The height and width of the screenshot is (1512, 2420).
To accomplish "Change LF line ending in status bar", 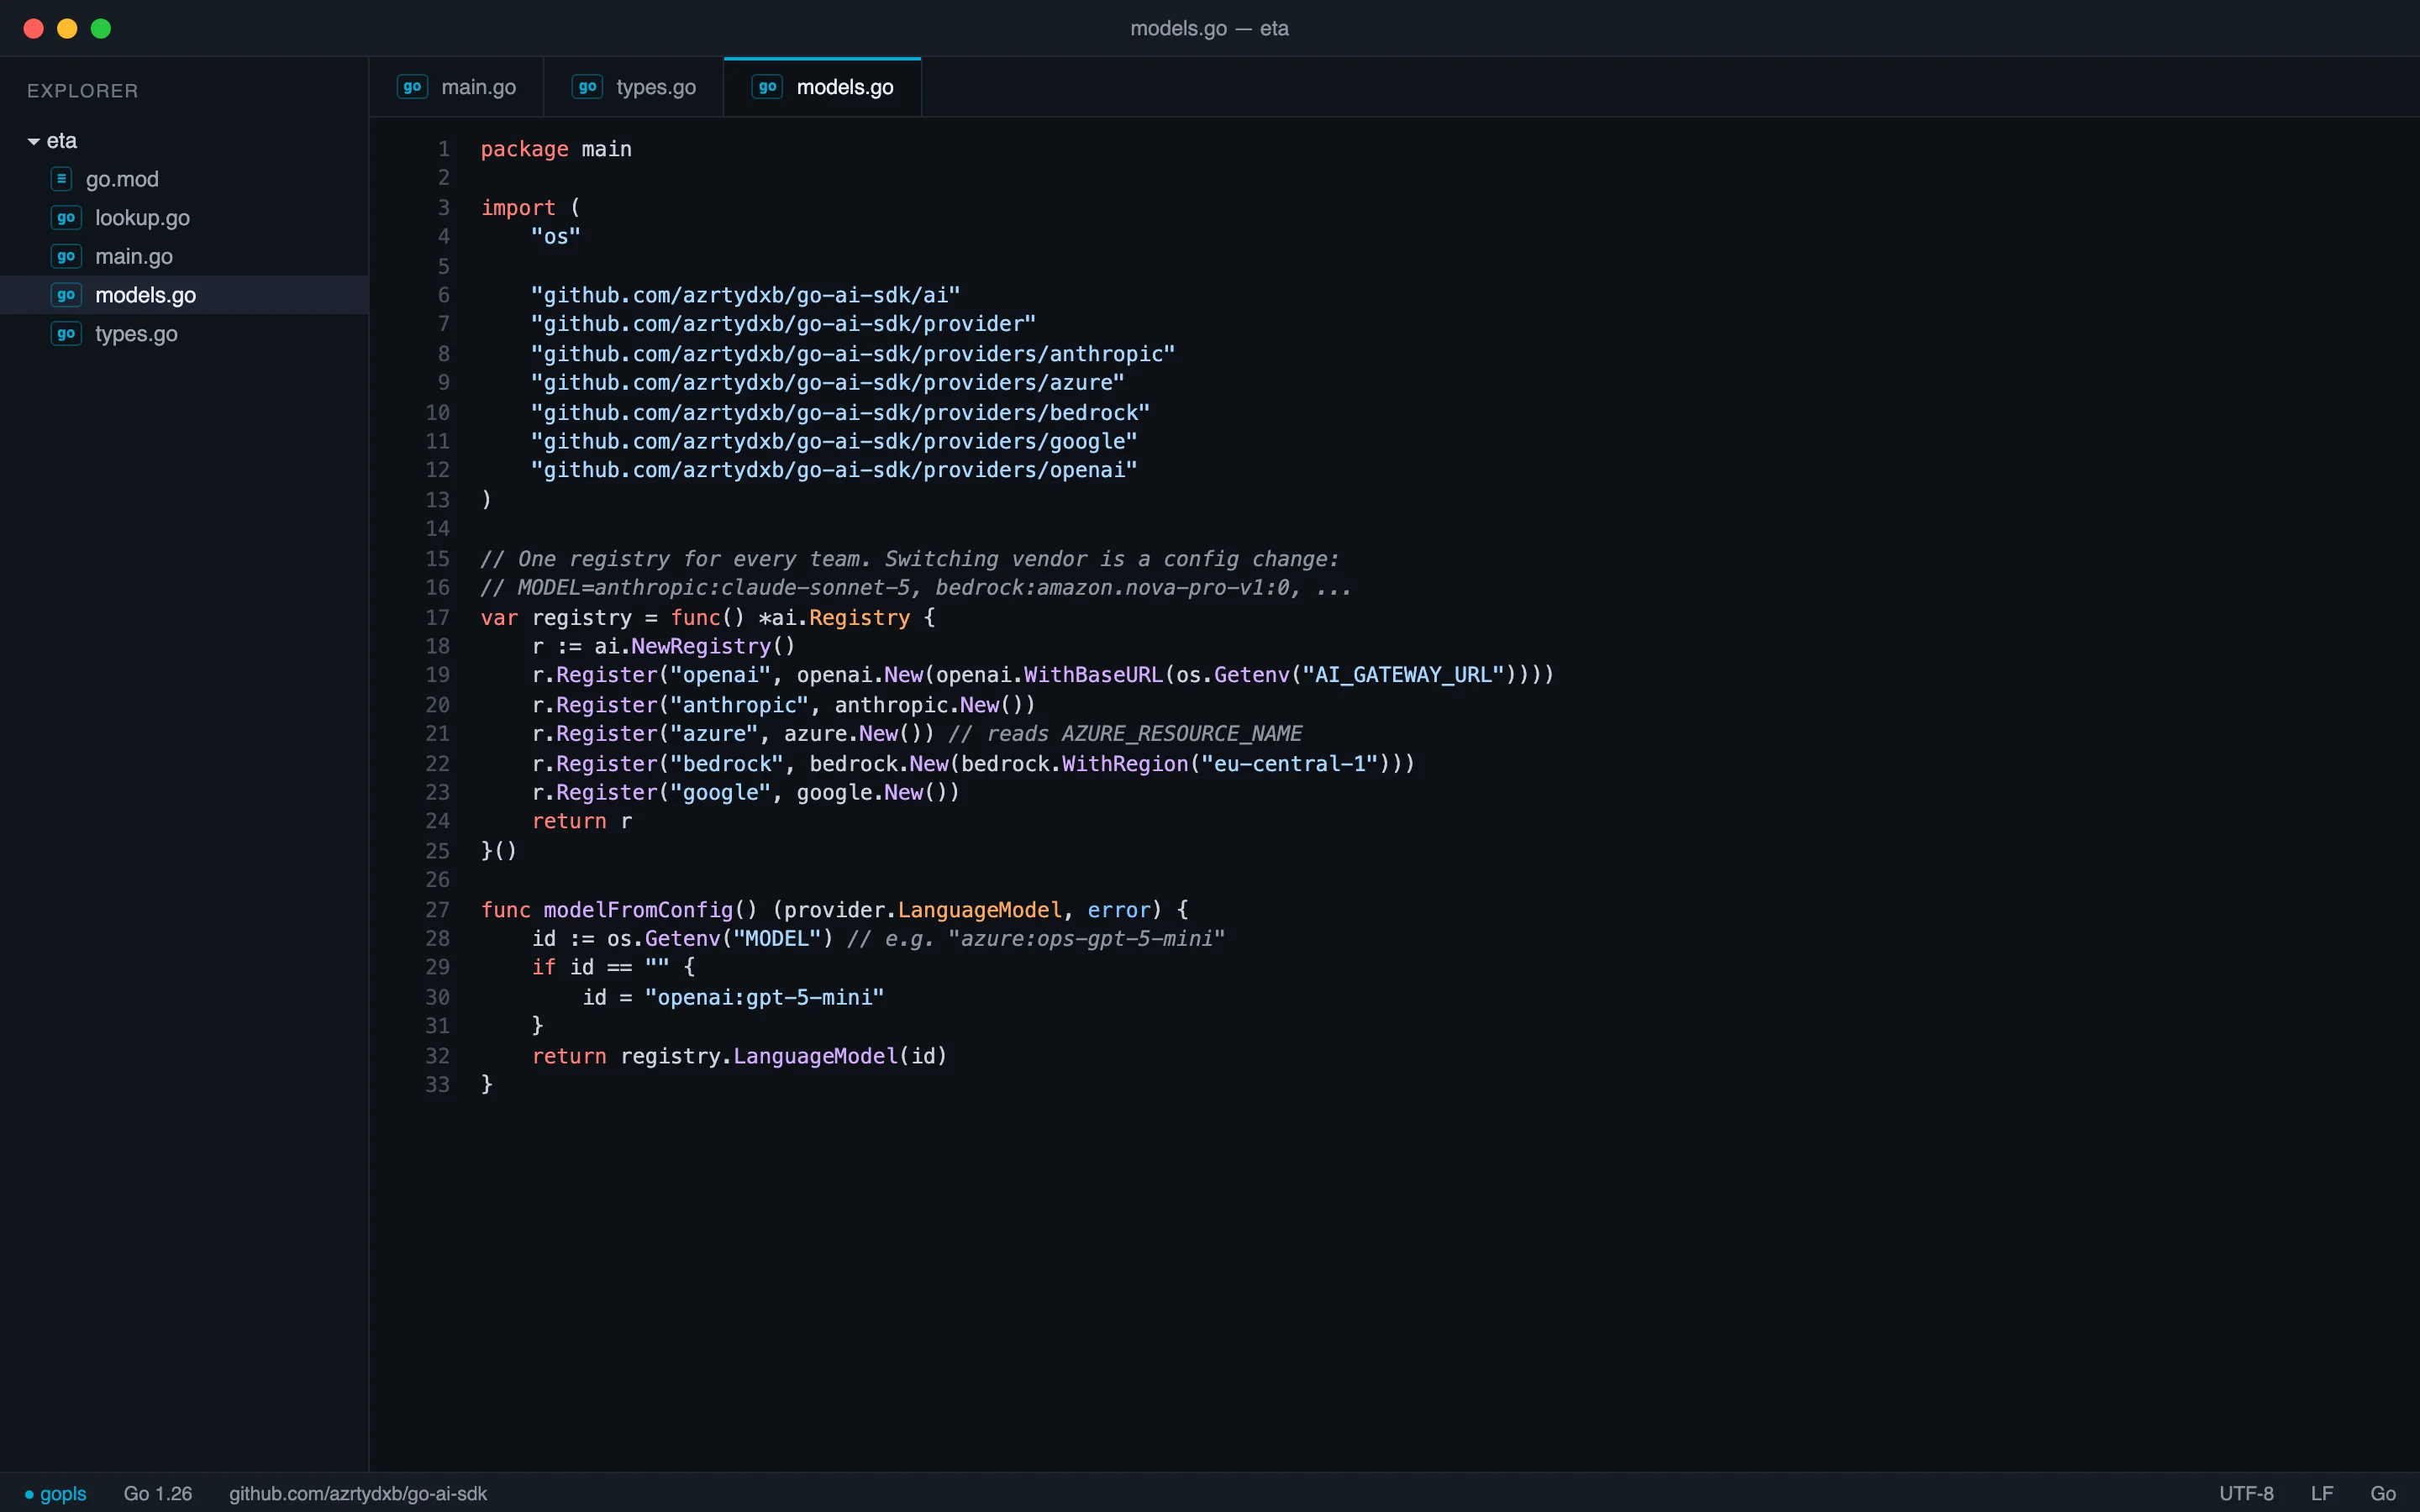I will click(2322, 1493).
